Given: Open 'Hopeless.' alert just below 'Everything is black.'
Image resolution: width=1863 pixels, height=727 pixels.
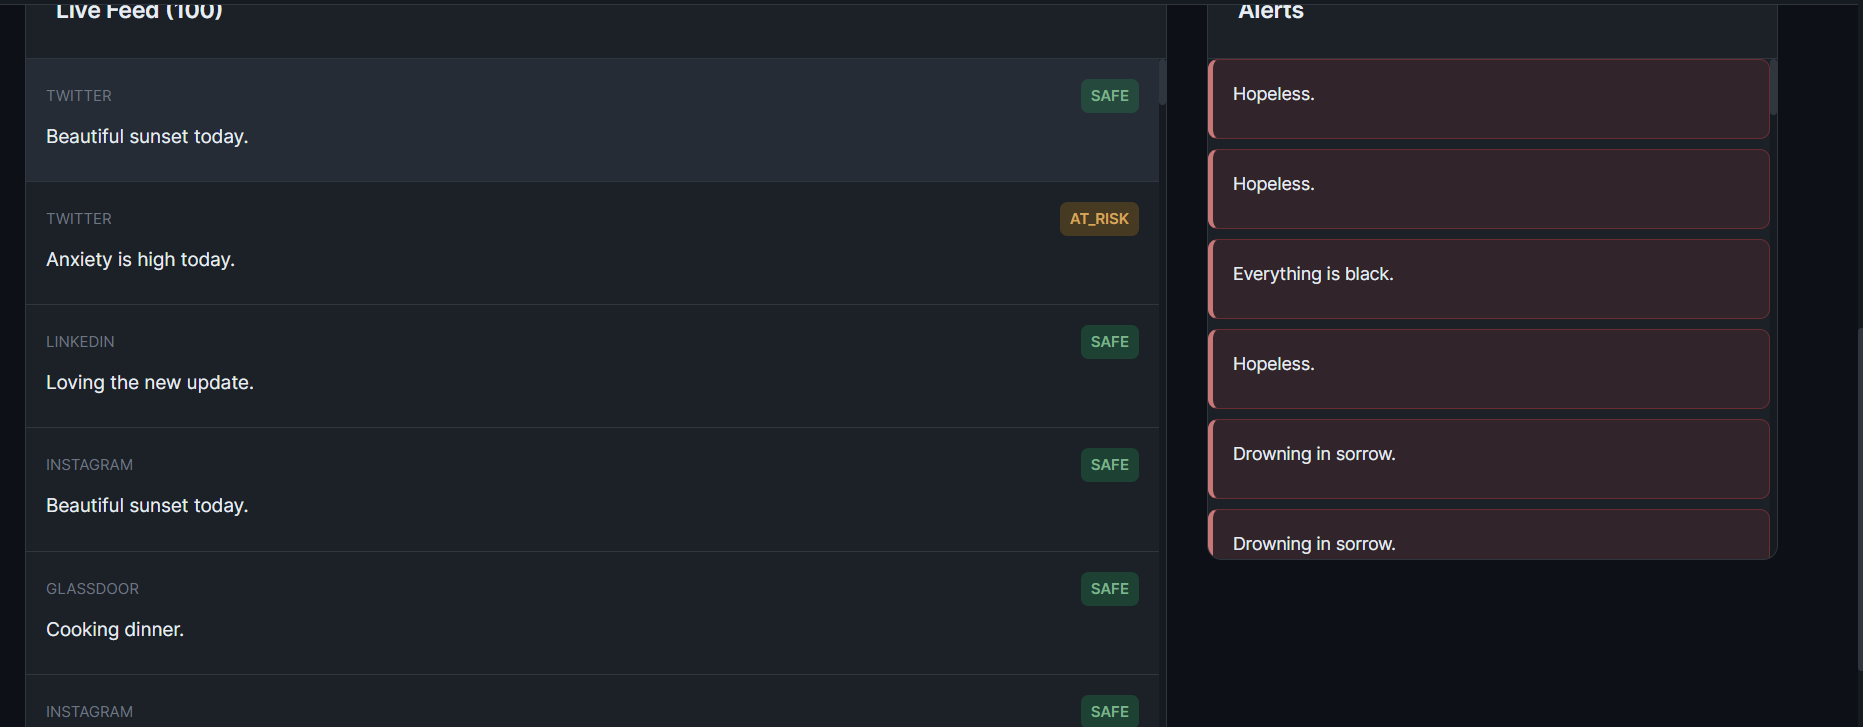Looking at the screenshot, I should 1489,369.
